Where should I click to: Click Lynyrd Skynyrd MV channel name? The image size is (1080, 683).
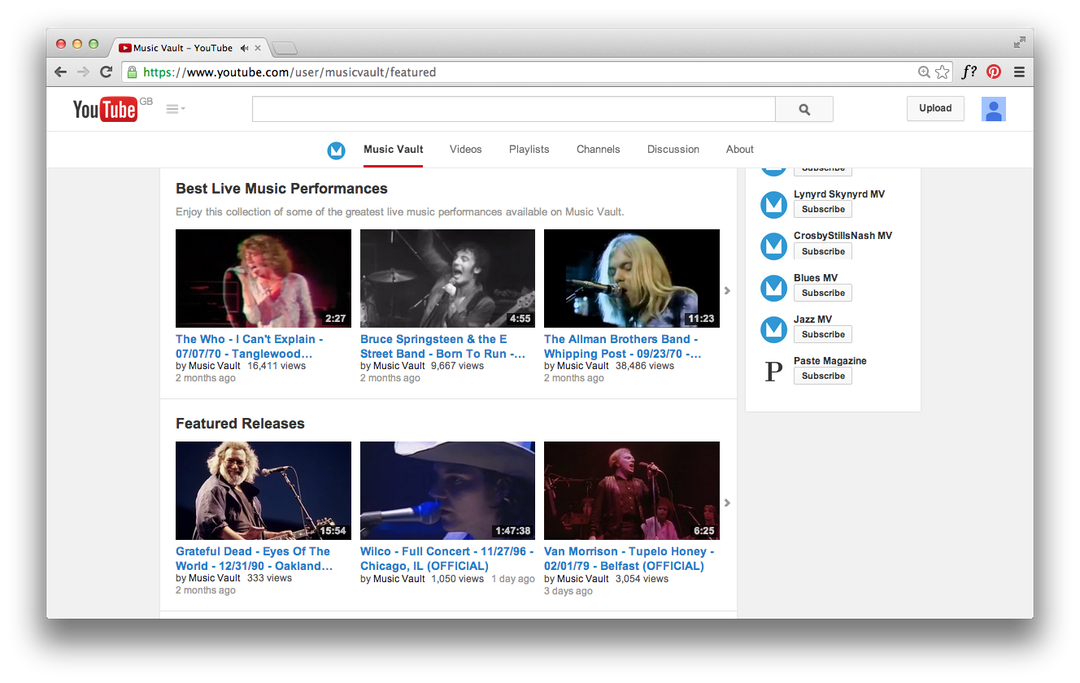pyautogui.click(x=839, y=194)
